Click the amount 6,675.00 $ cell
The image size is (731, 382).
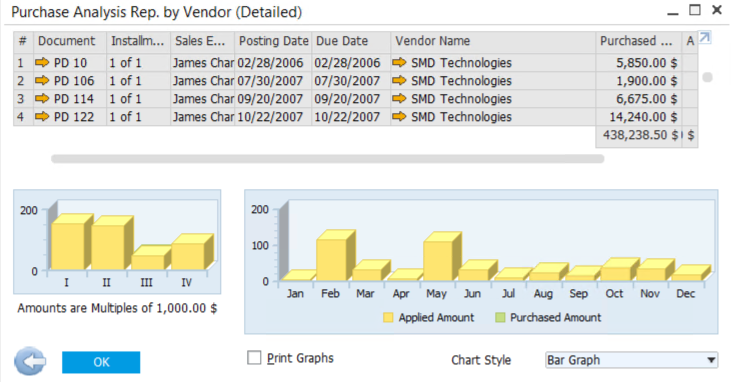(639, 99)
